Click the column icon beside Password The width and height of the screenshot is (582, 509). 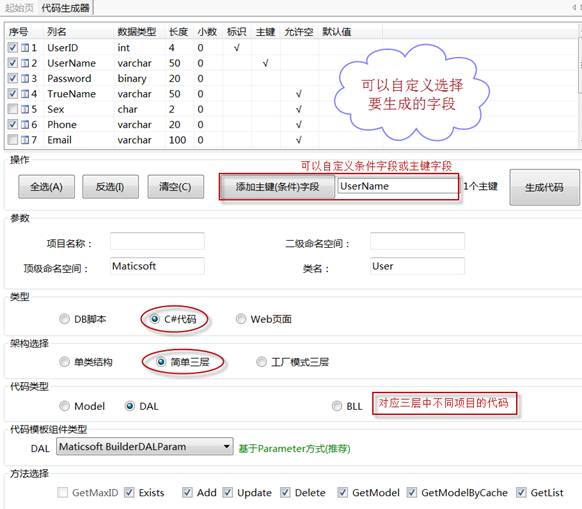(25, 78)
